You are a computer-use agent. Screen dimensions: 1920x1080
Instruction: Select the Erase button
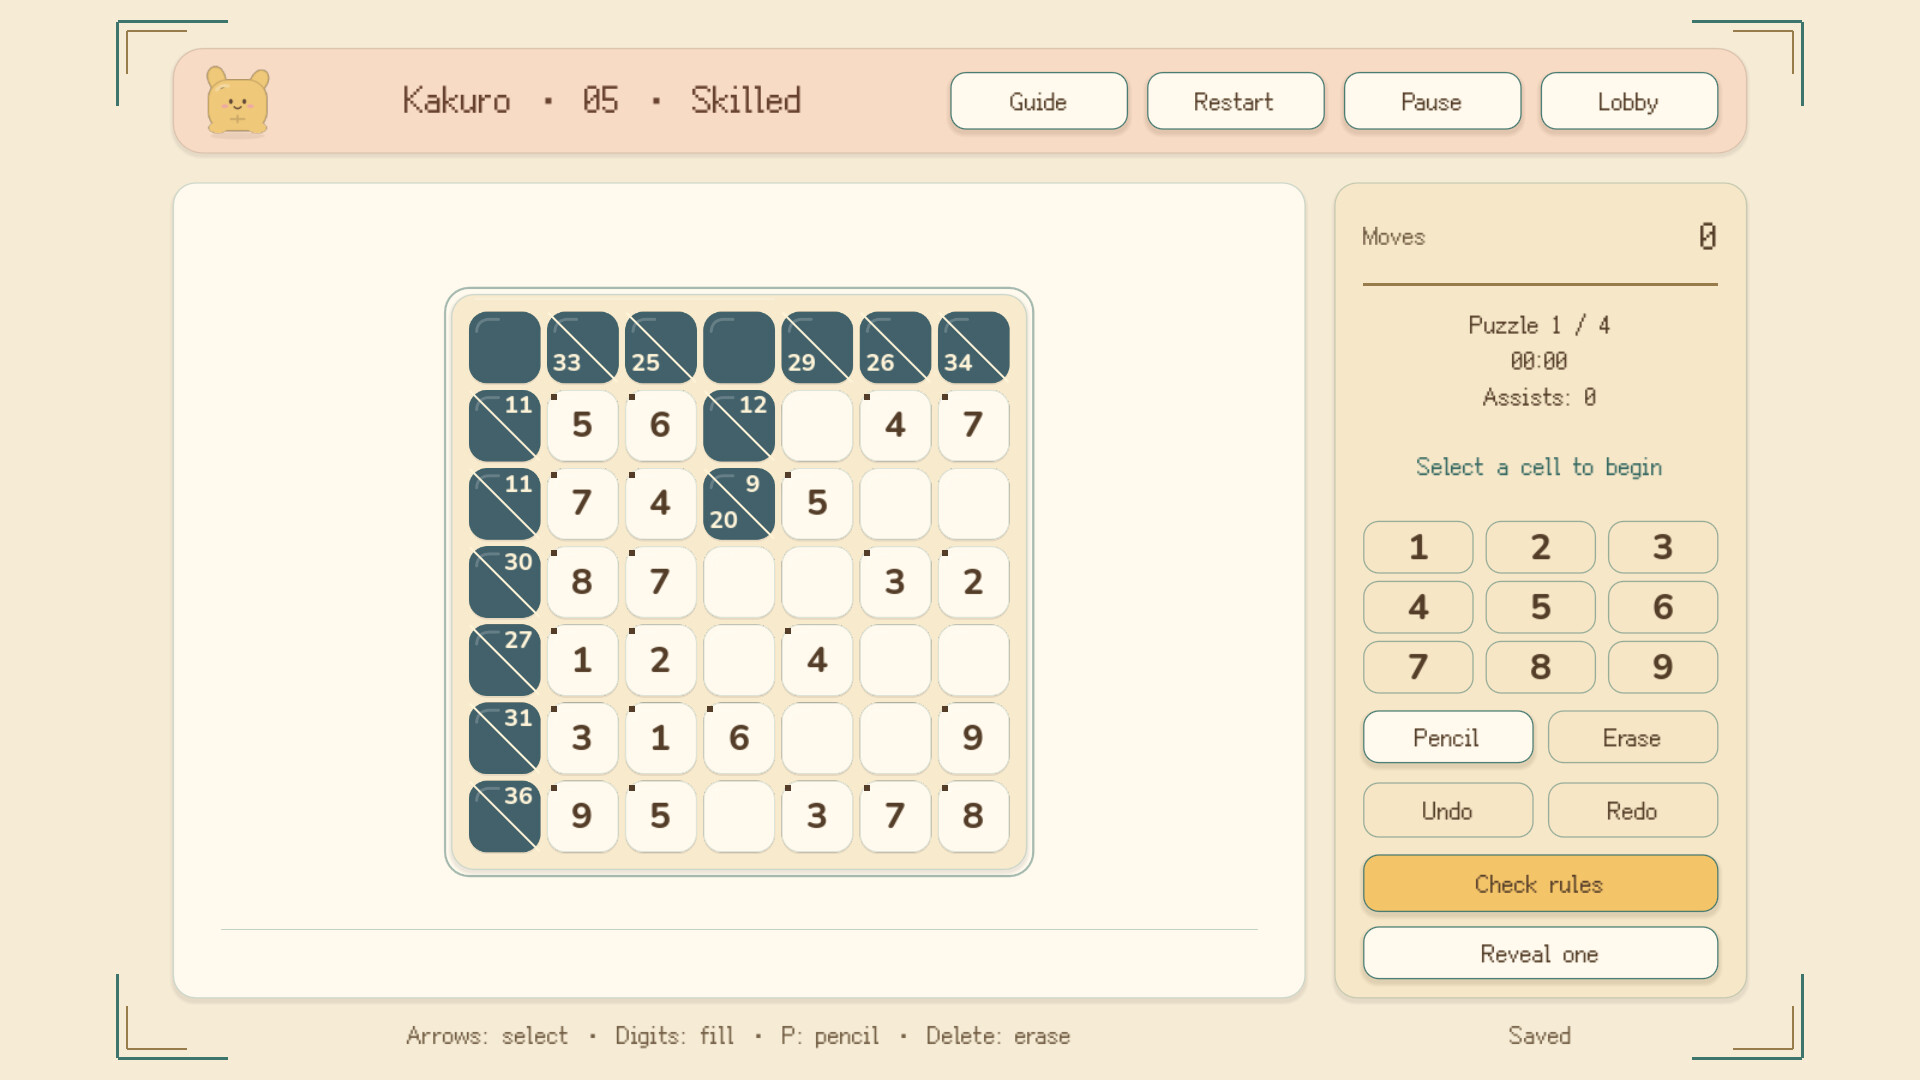[1632, 737]
